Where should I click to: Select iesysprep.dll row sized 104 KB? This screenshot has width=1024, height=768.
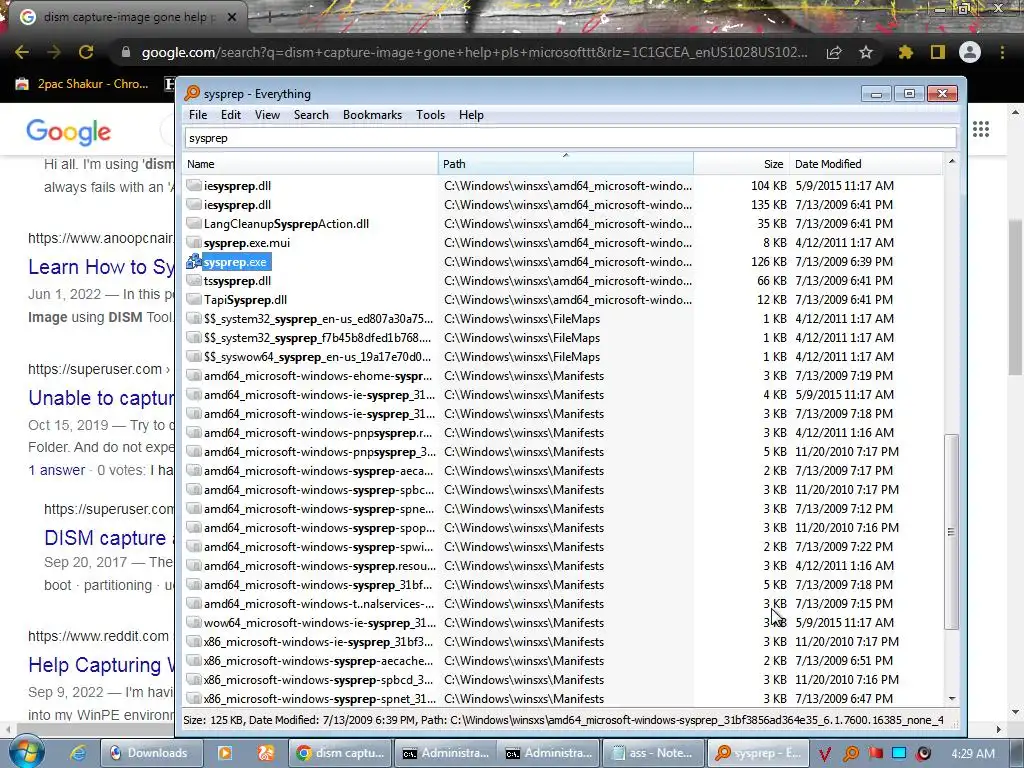pyautogui.click(x=564, y=185)
